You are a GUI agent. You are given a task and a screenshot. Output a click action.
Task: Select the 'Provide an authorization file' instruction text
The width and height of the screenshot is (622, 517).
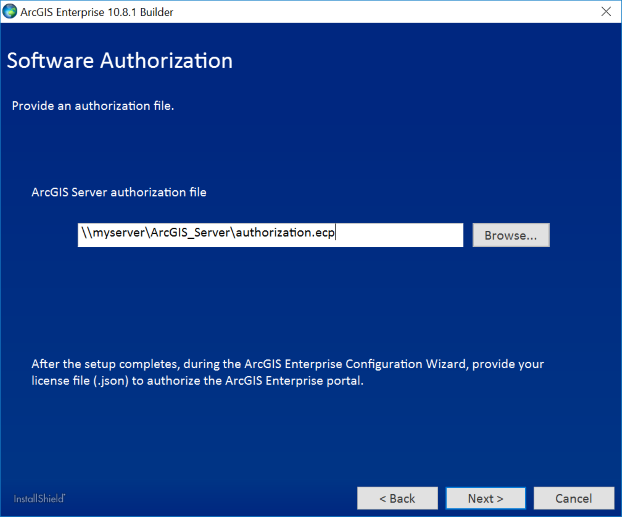(x=93, y=106)
